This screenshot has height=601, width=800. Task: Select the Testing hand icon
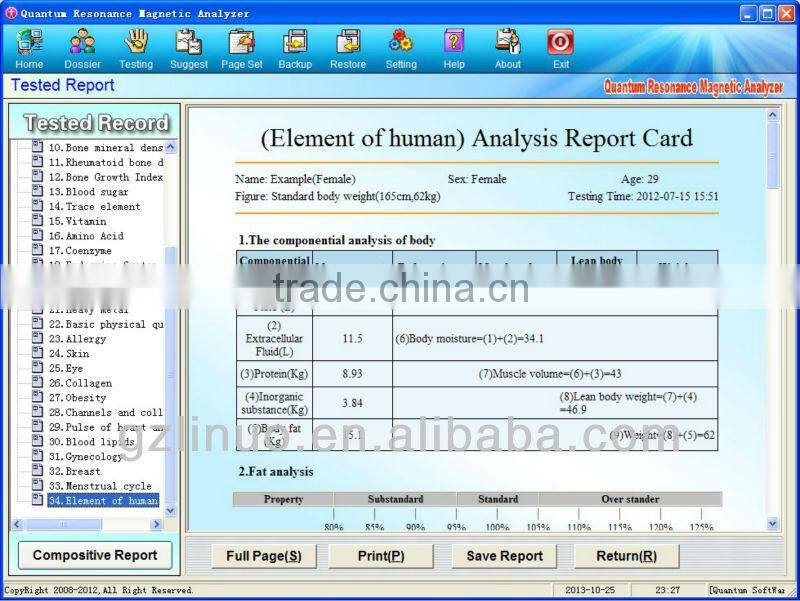click(x=136, y=45)
